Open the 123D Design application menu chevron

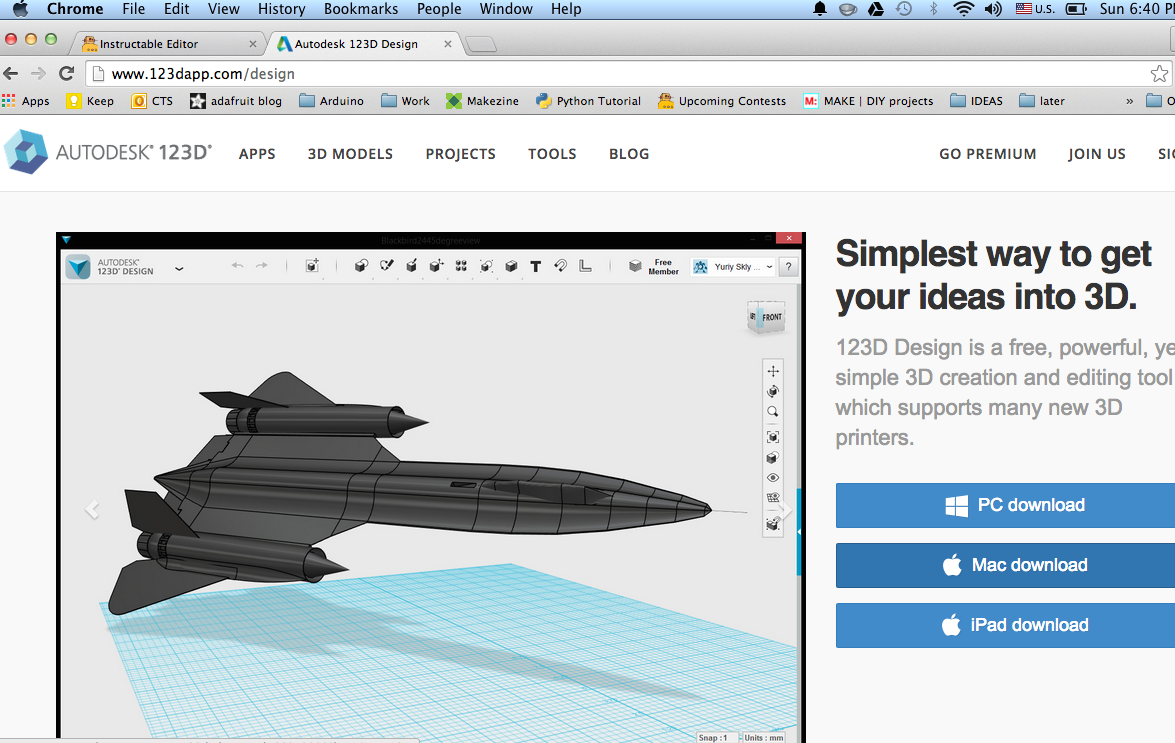pos(179,268)
